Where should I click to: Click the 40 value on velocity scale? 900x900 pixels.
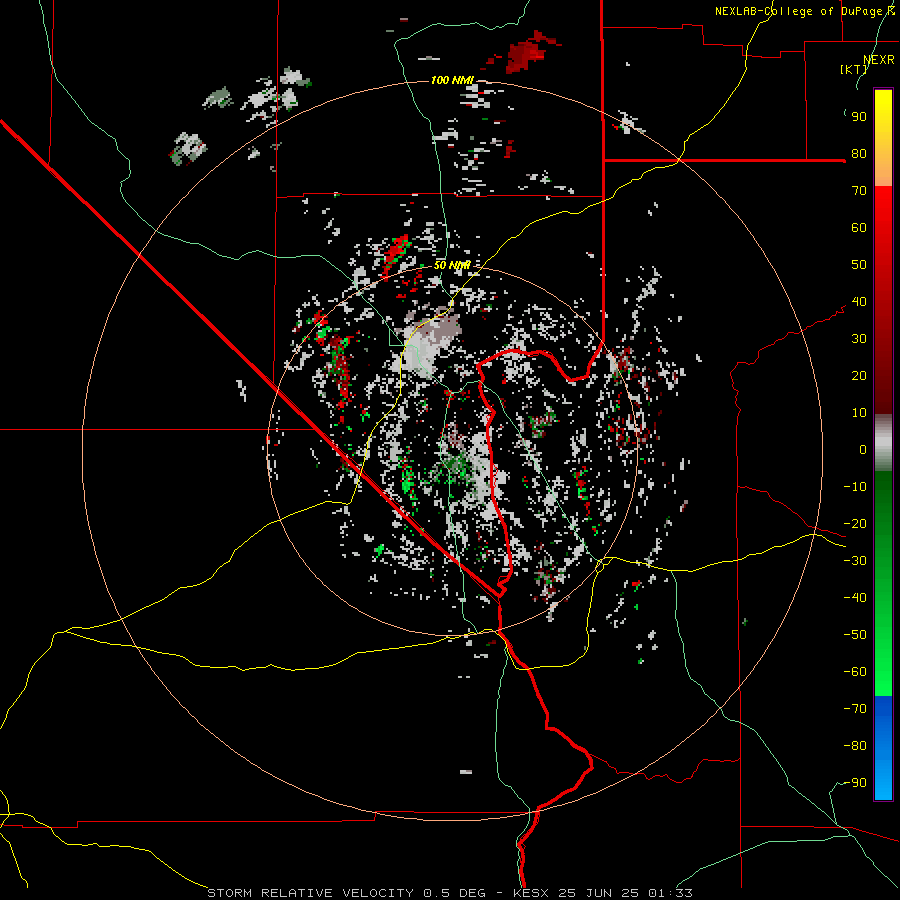[x=859, y=302]
